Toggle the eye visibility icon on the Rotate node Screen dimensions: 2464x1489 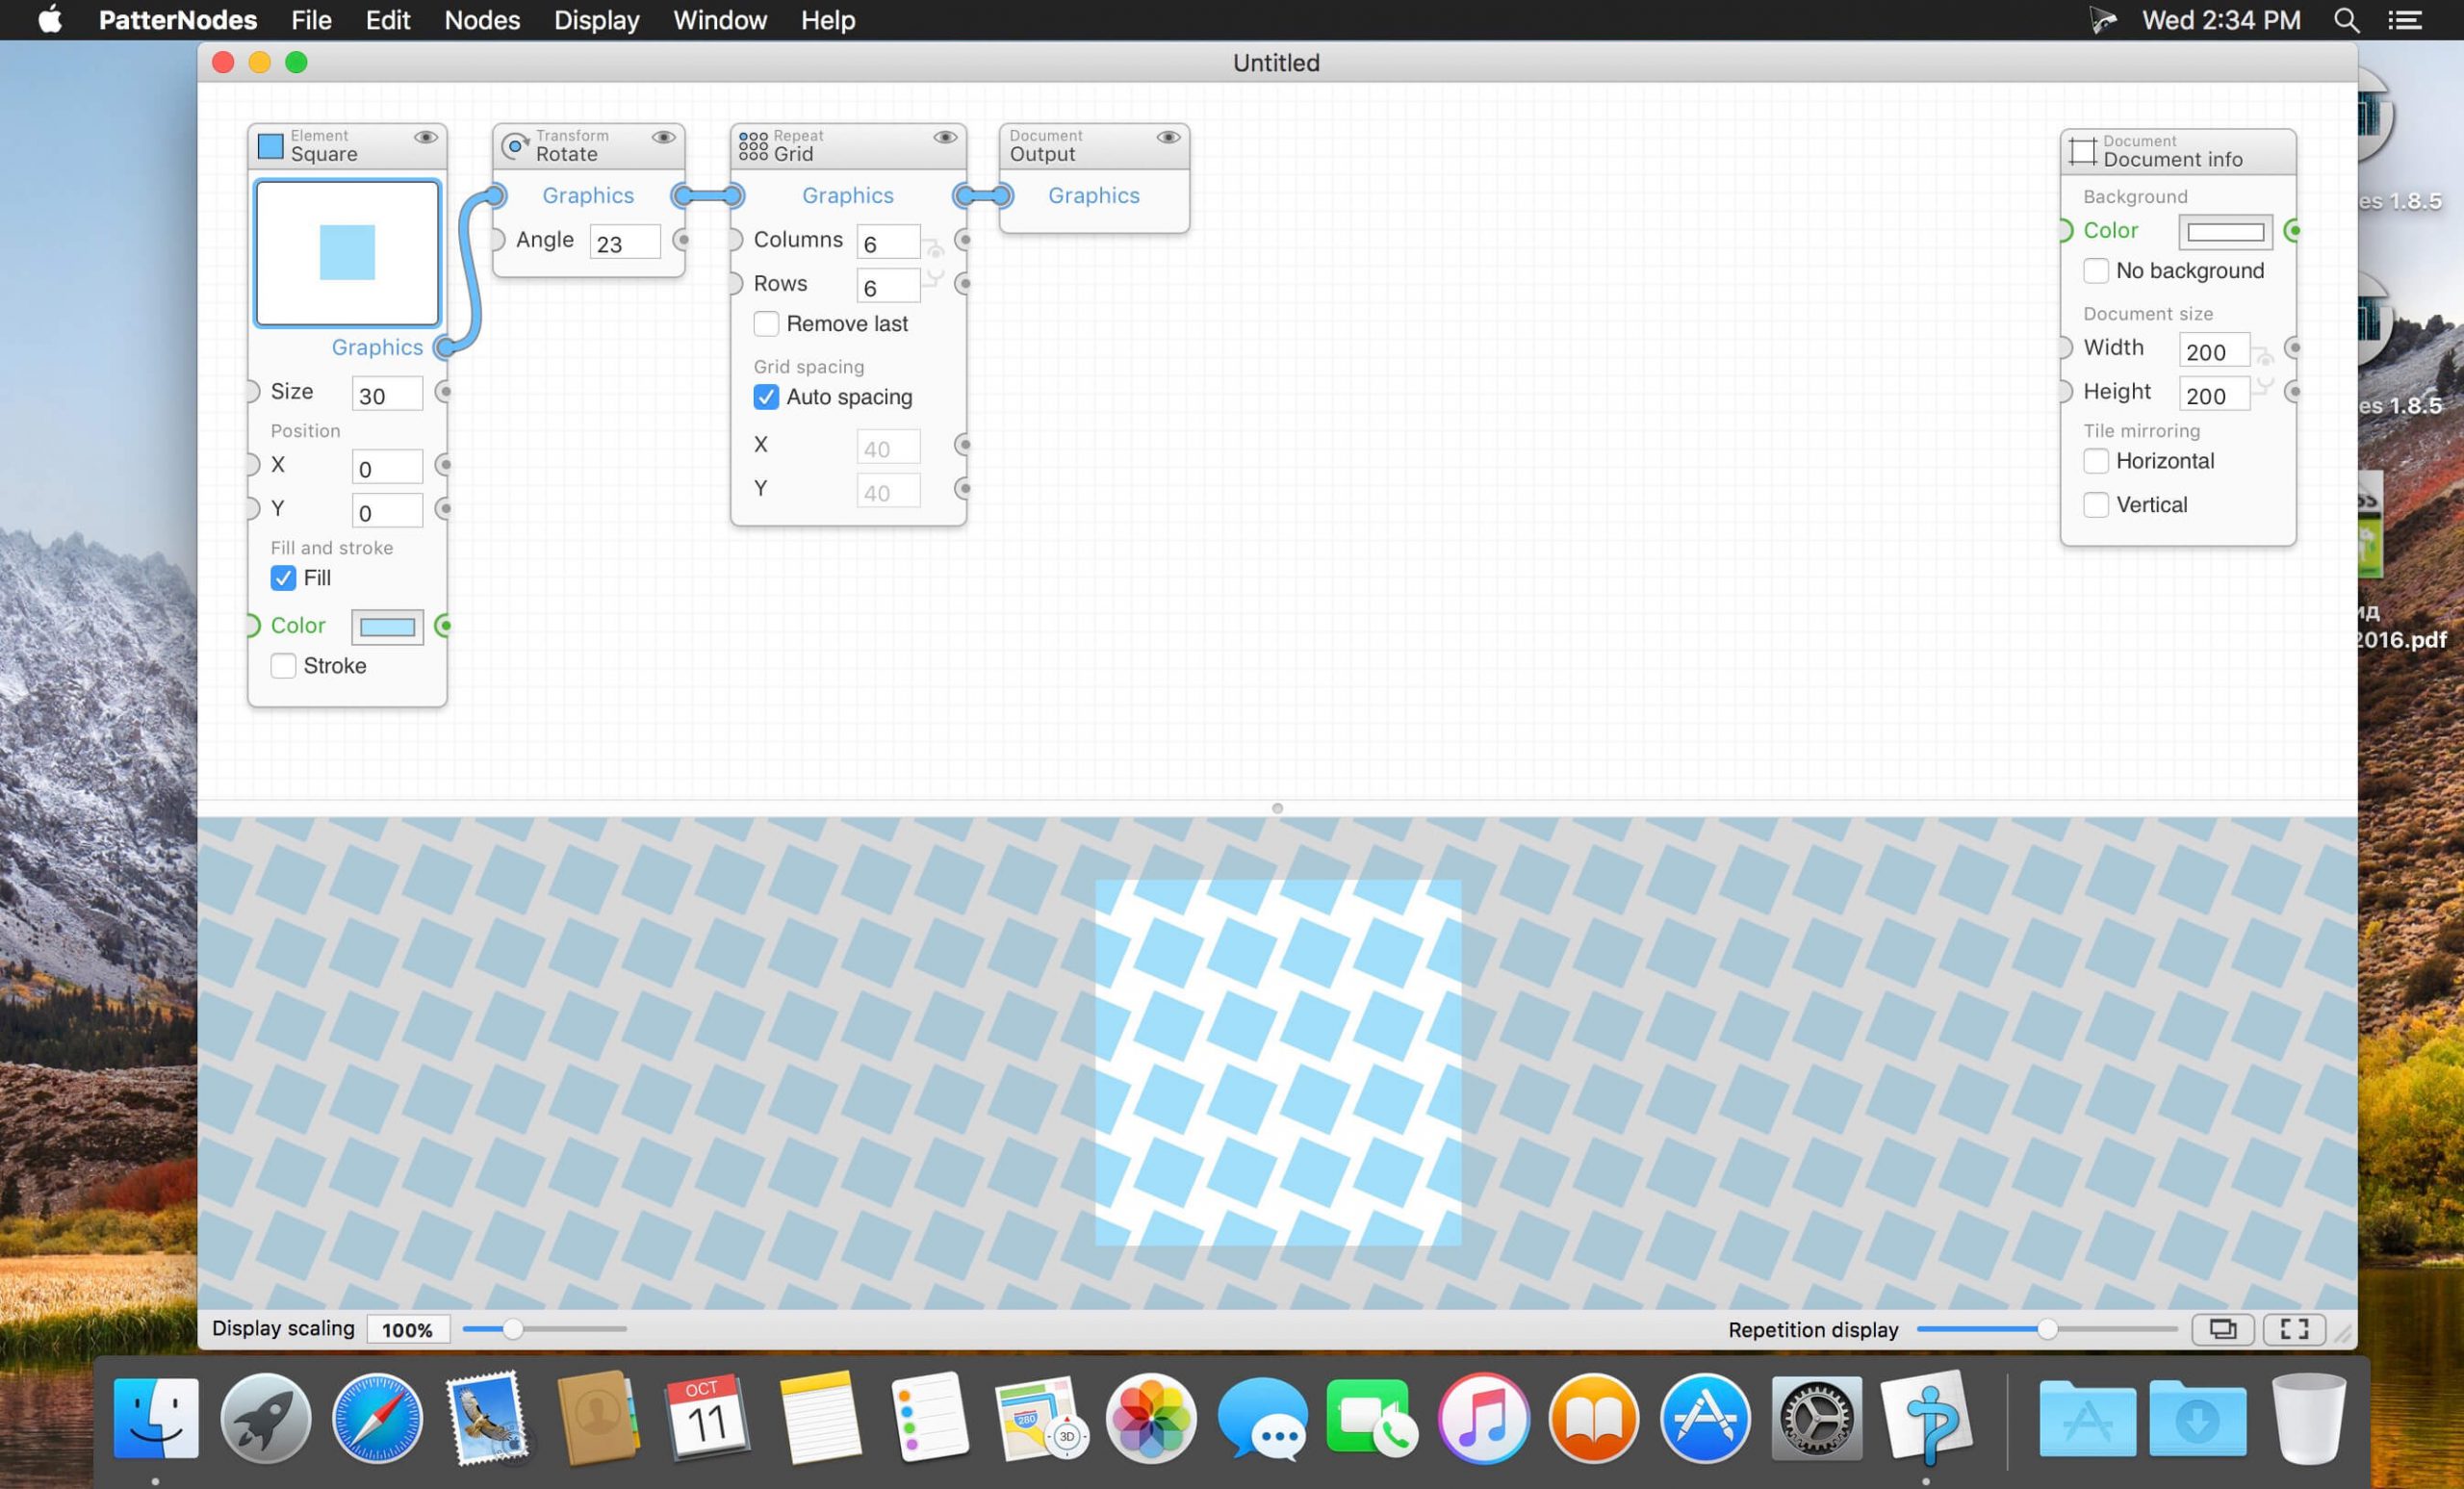click(666, 137)
